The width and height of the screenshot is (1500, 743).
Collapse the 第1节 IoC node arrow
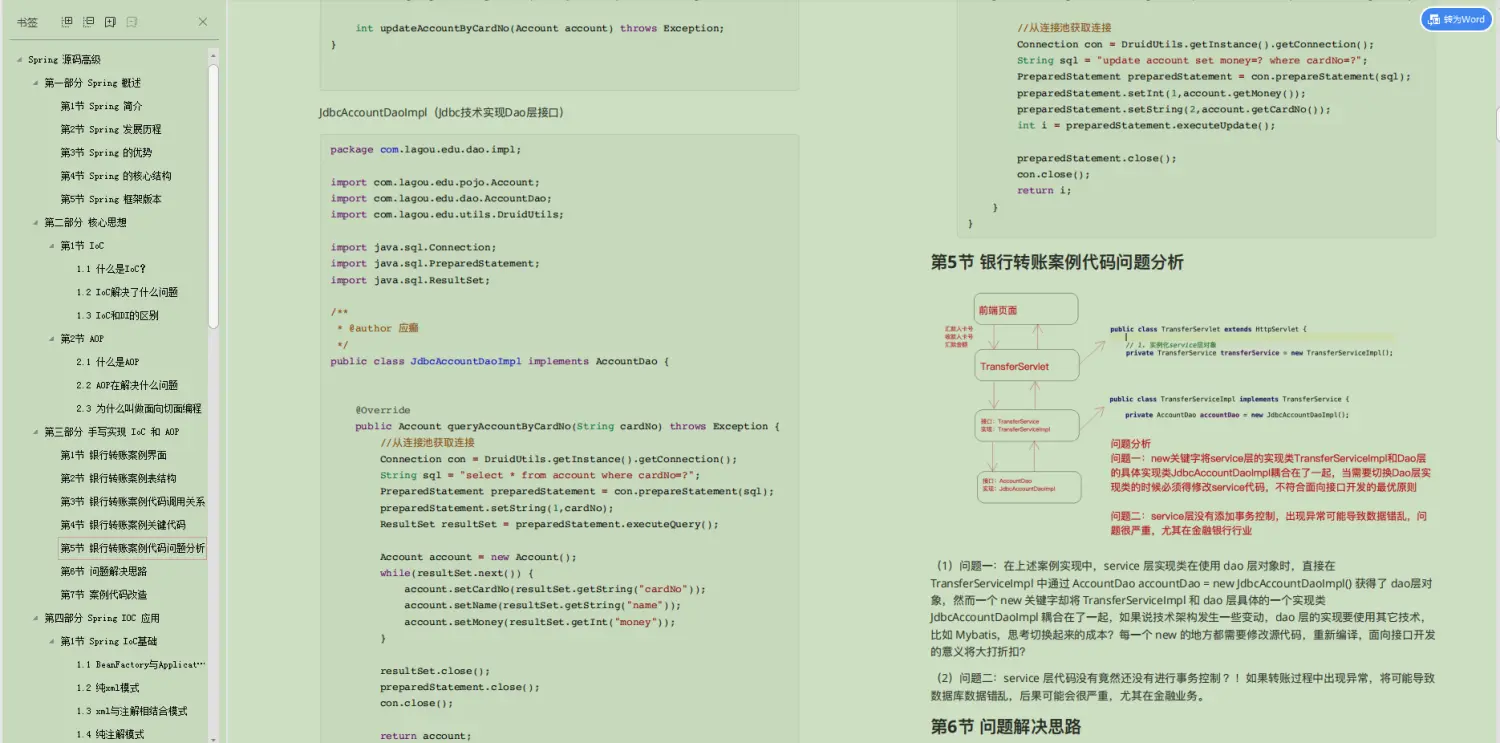point(52,246)
